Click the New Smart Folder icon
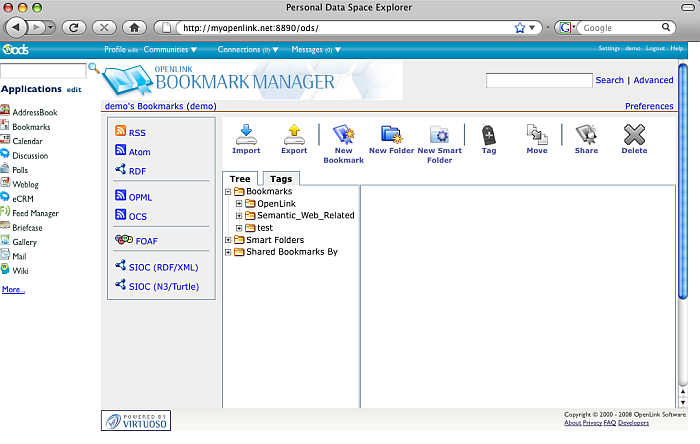700x444 pixels. [x=440, y=137]
